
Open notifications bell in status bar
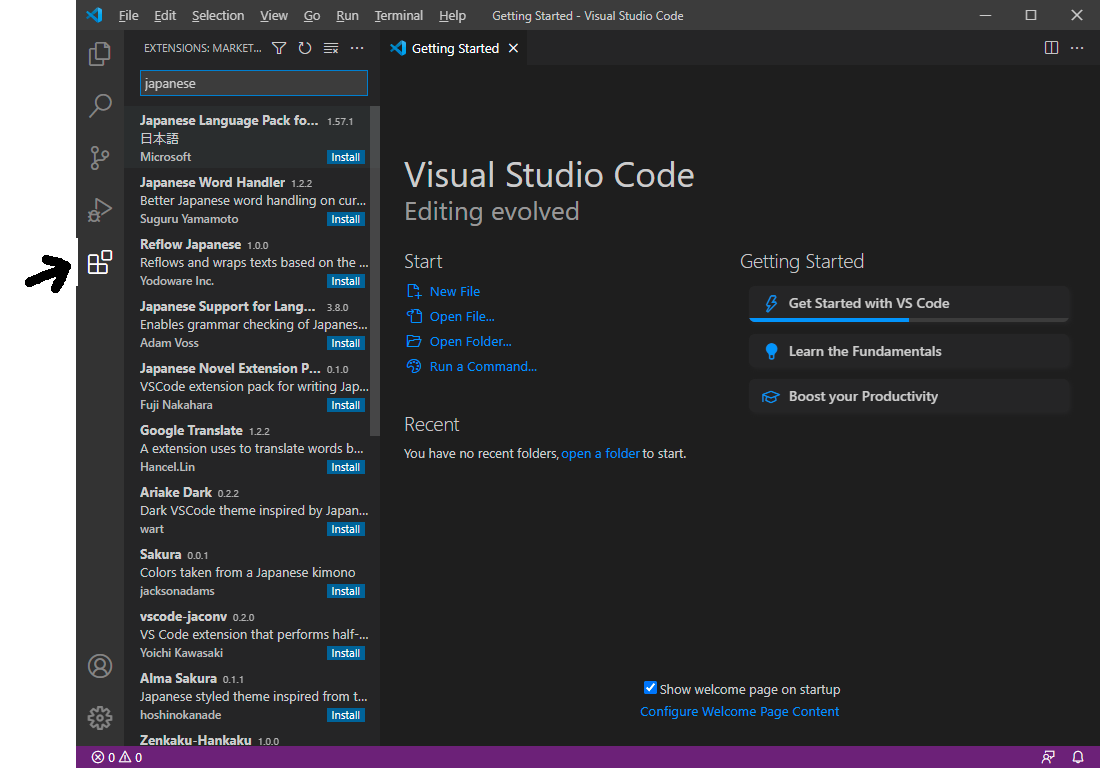point(1078,757)
